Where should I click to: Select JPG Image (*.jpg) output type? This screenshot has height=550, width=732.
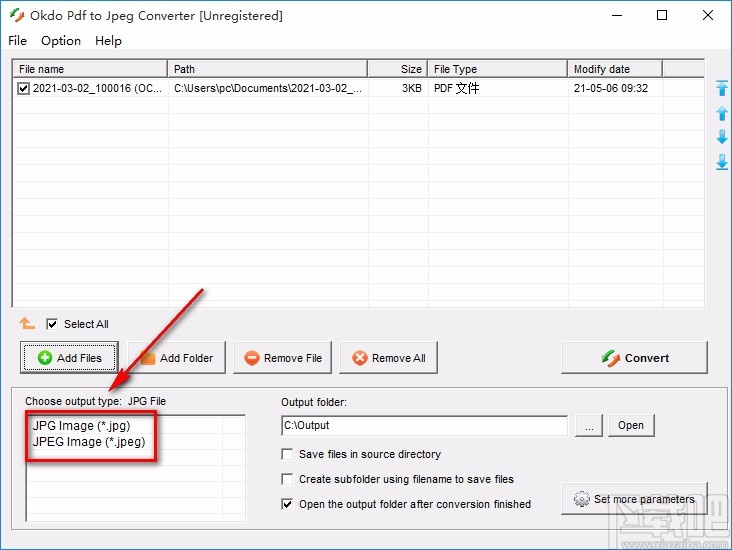coord(82,426)
